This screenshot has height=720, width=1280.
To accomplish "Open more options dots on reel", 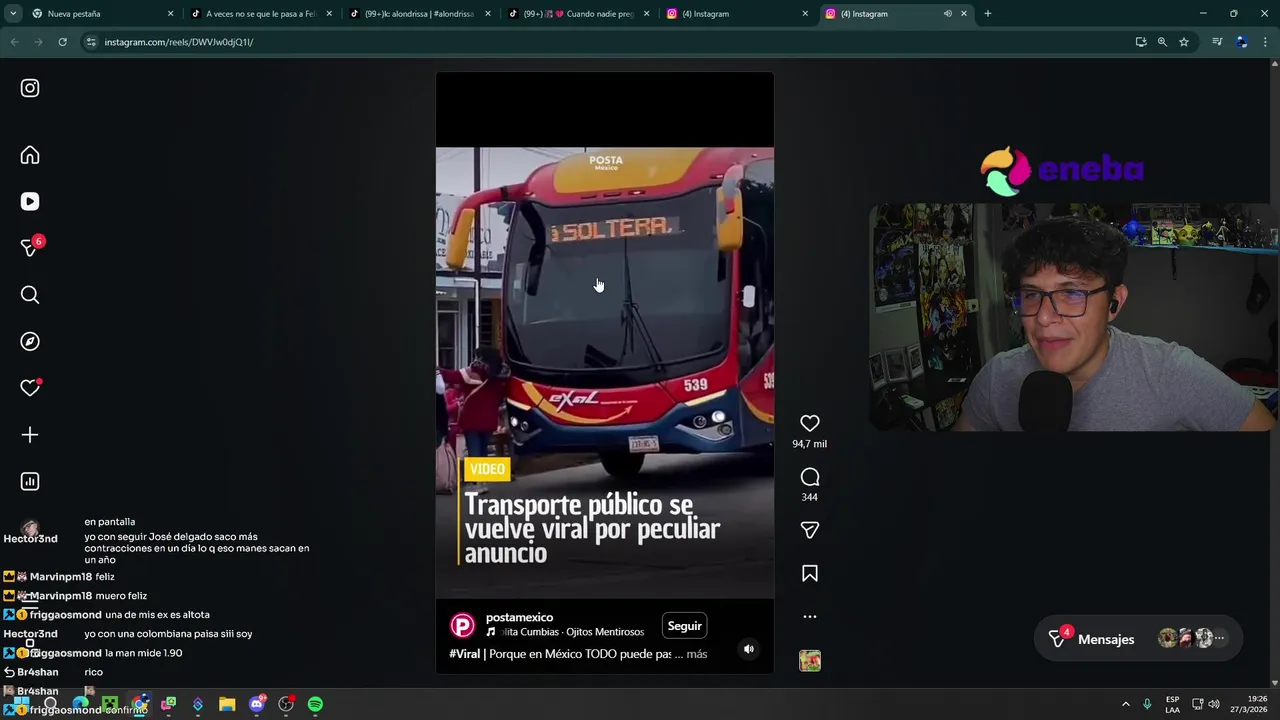I will [x=810, y=617].
